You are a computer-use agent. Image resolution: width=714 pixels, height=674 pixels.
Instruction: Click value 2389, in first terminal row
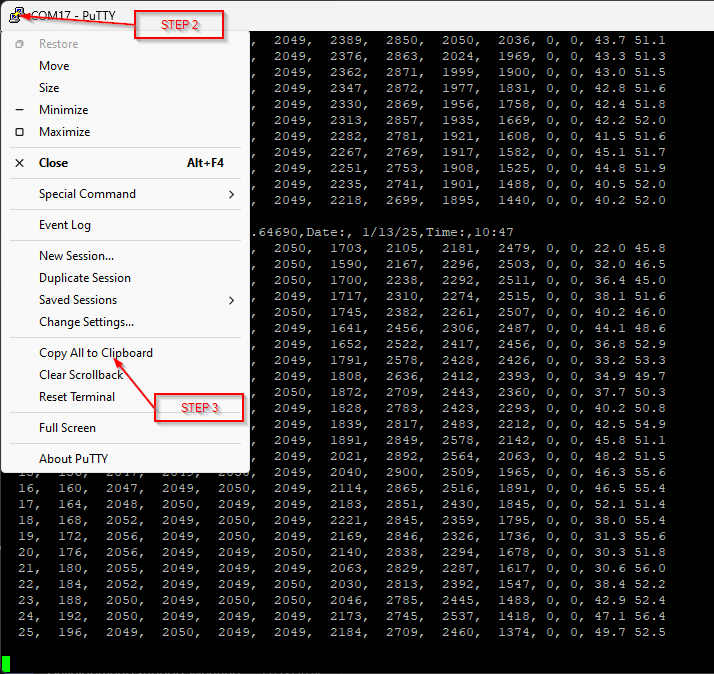tap(349, 41)
